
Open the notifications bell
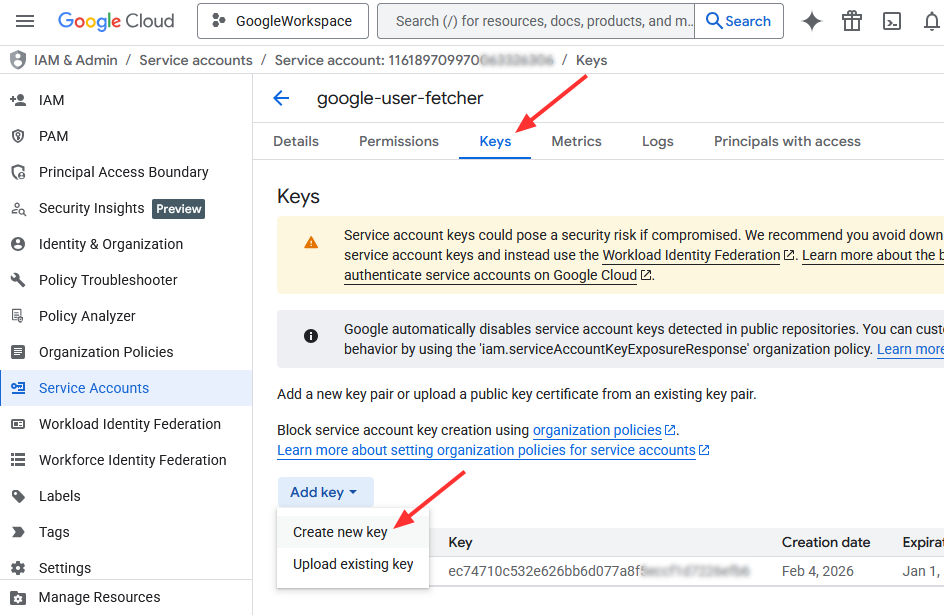click(x=932, y=21)
